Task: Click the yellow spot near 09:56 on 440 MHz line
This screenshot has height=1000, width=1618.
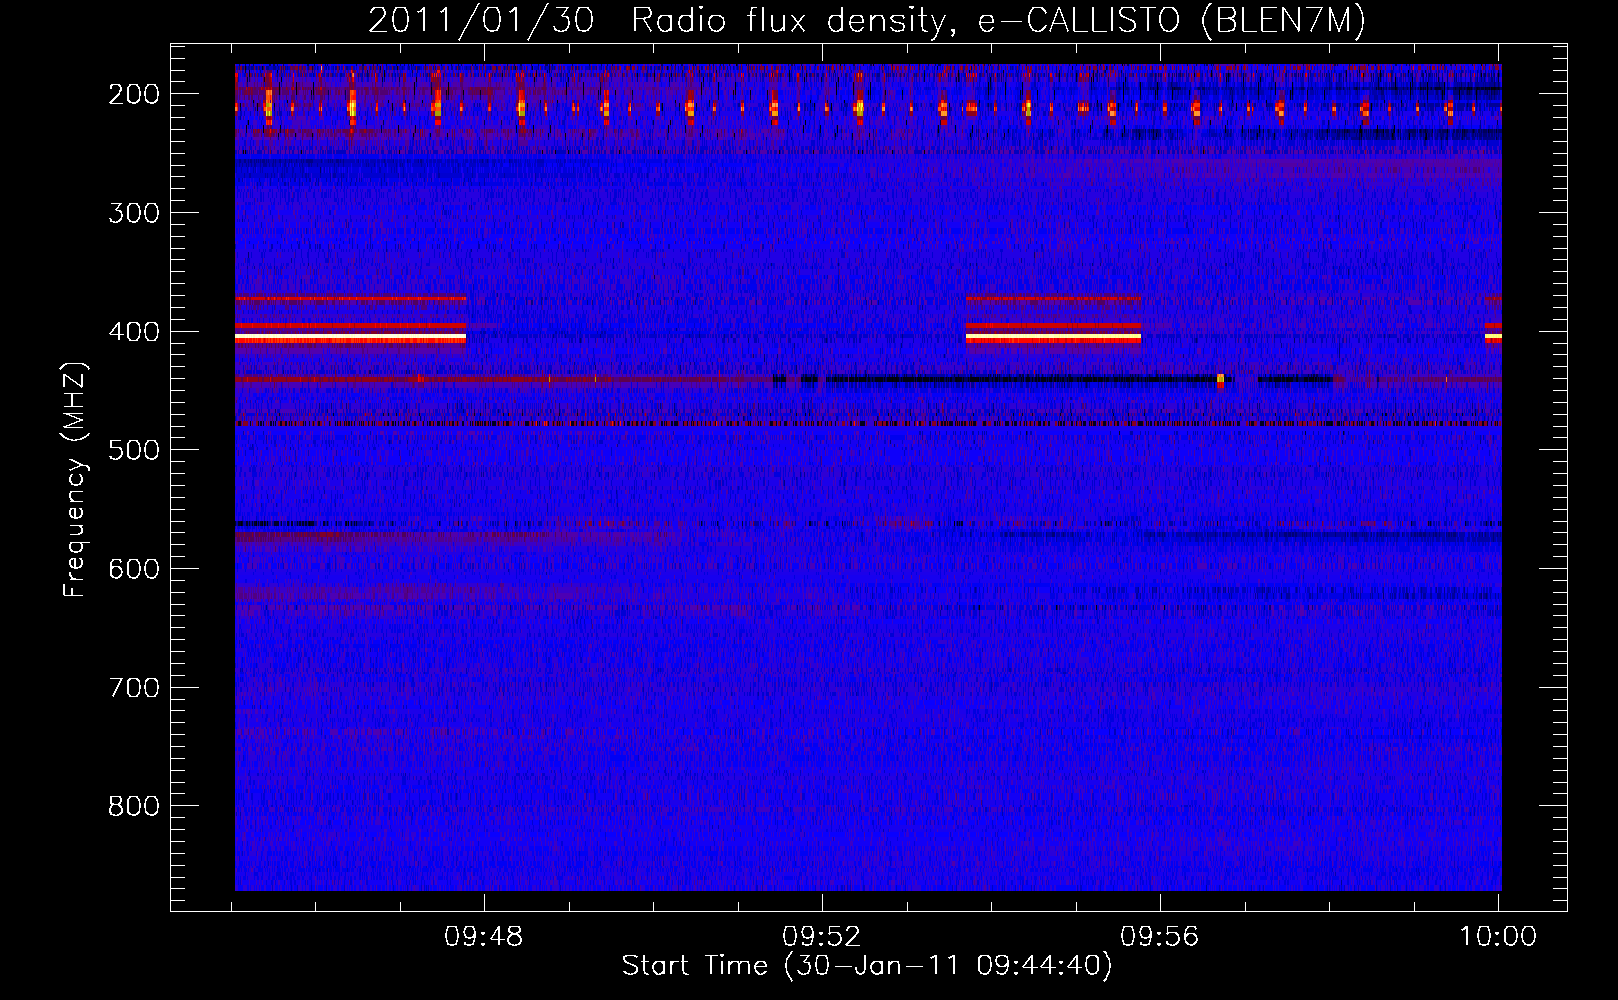Action: (1220, 380)
